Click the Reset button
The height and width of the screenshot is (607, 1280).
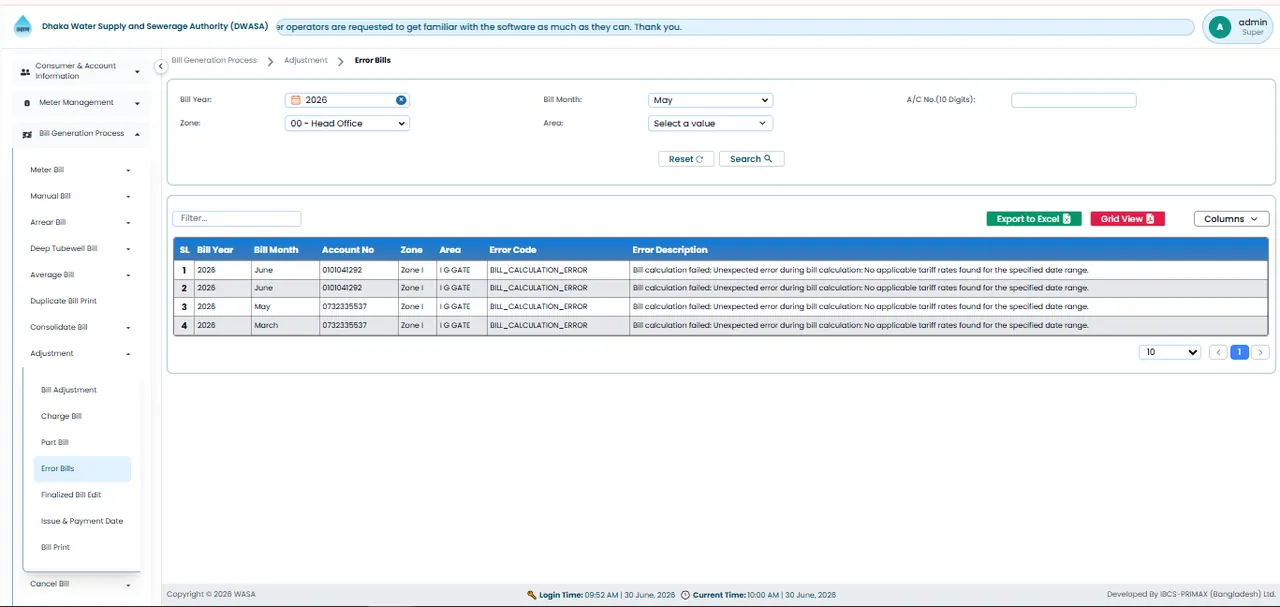point(686,159)
